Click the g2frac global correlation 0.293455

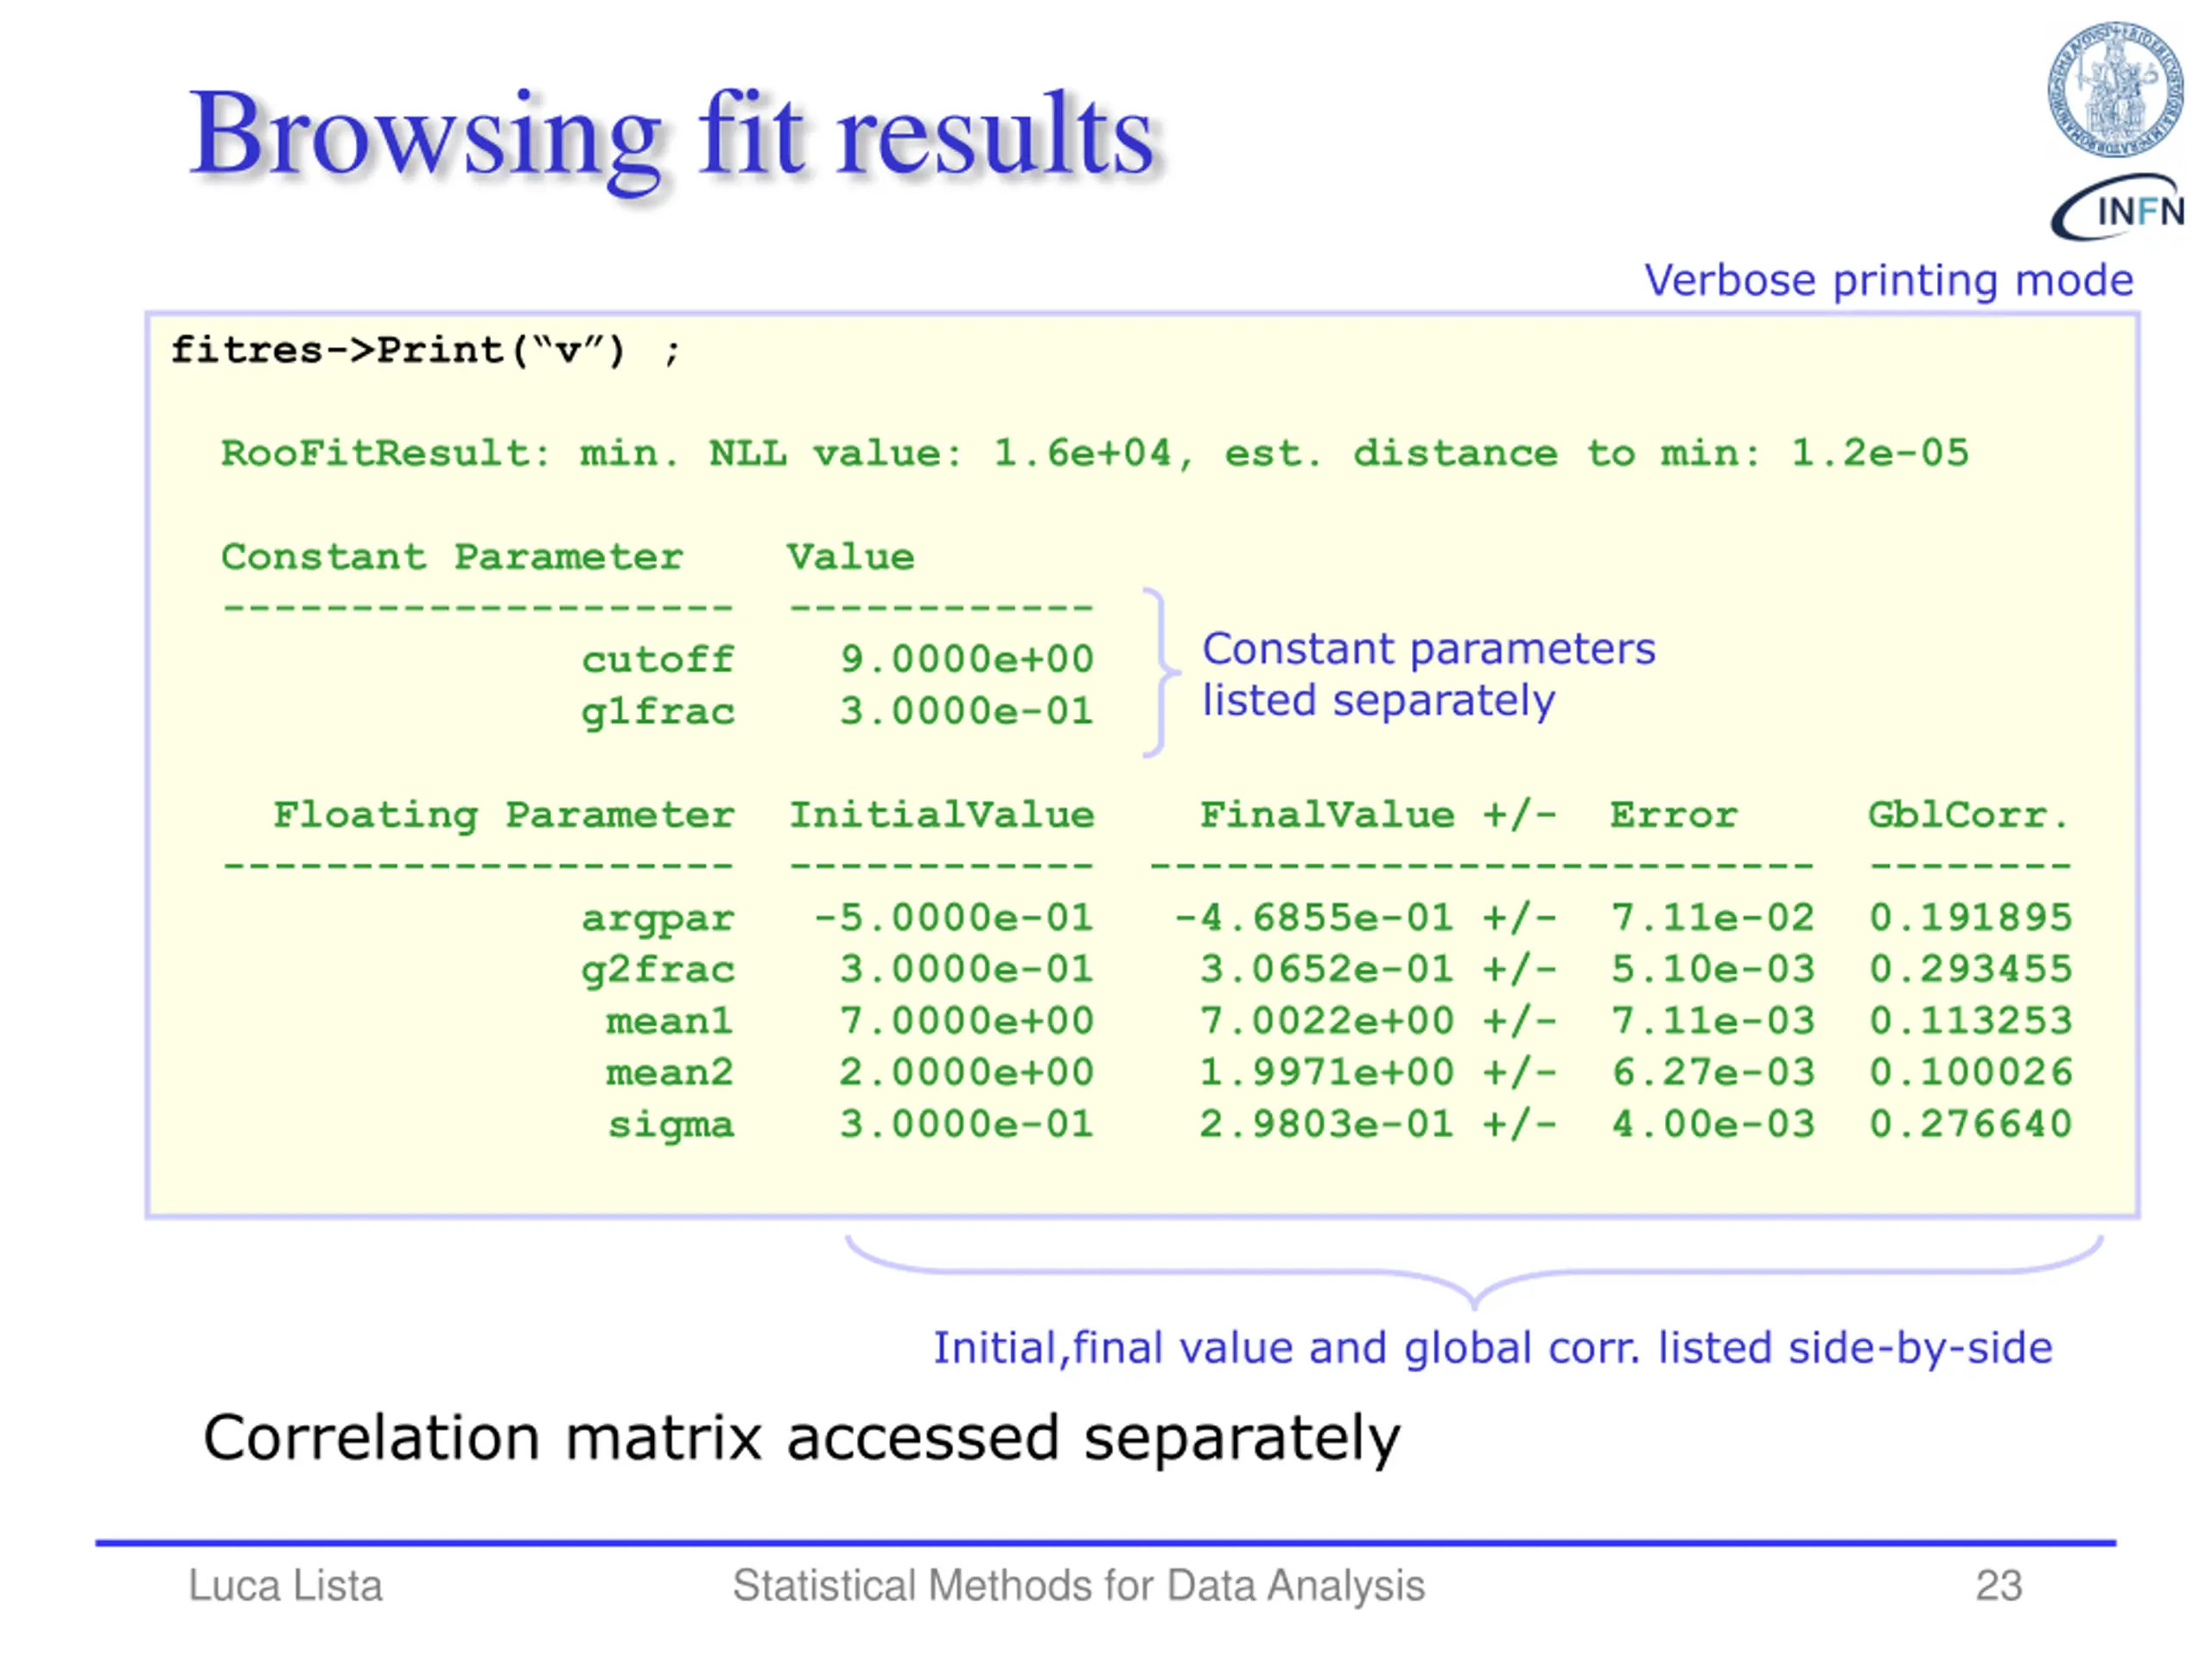pos(1970,969)
